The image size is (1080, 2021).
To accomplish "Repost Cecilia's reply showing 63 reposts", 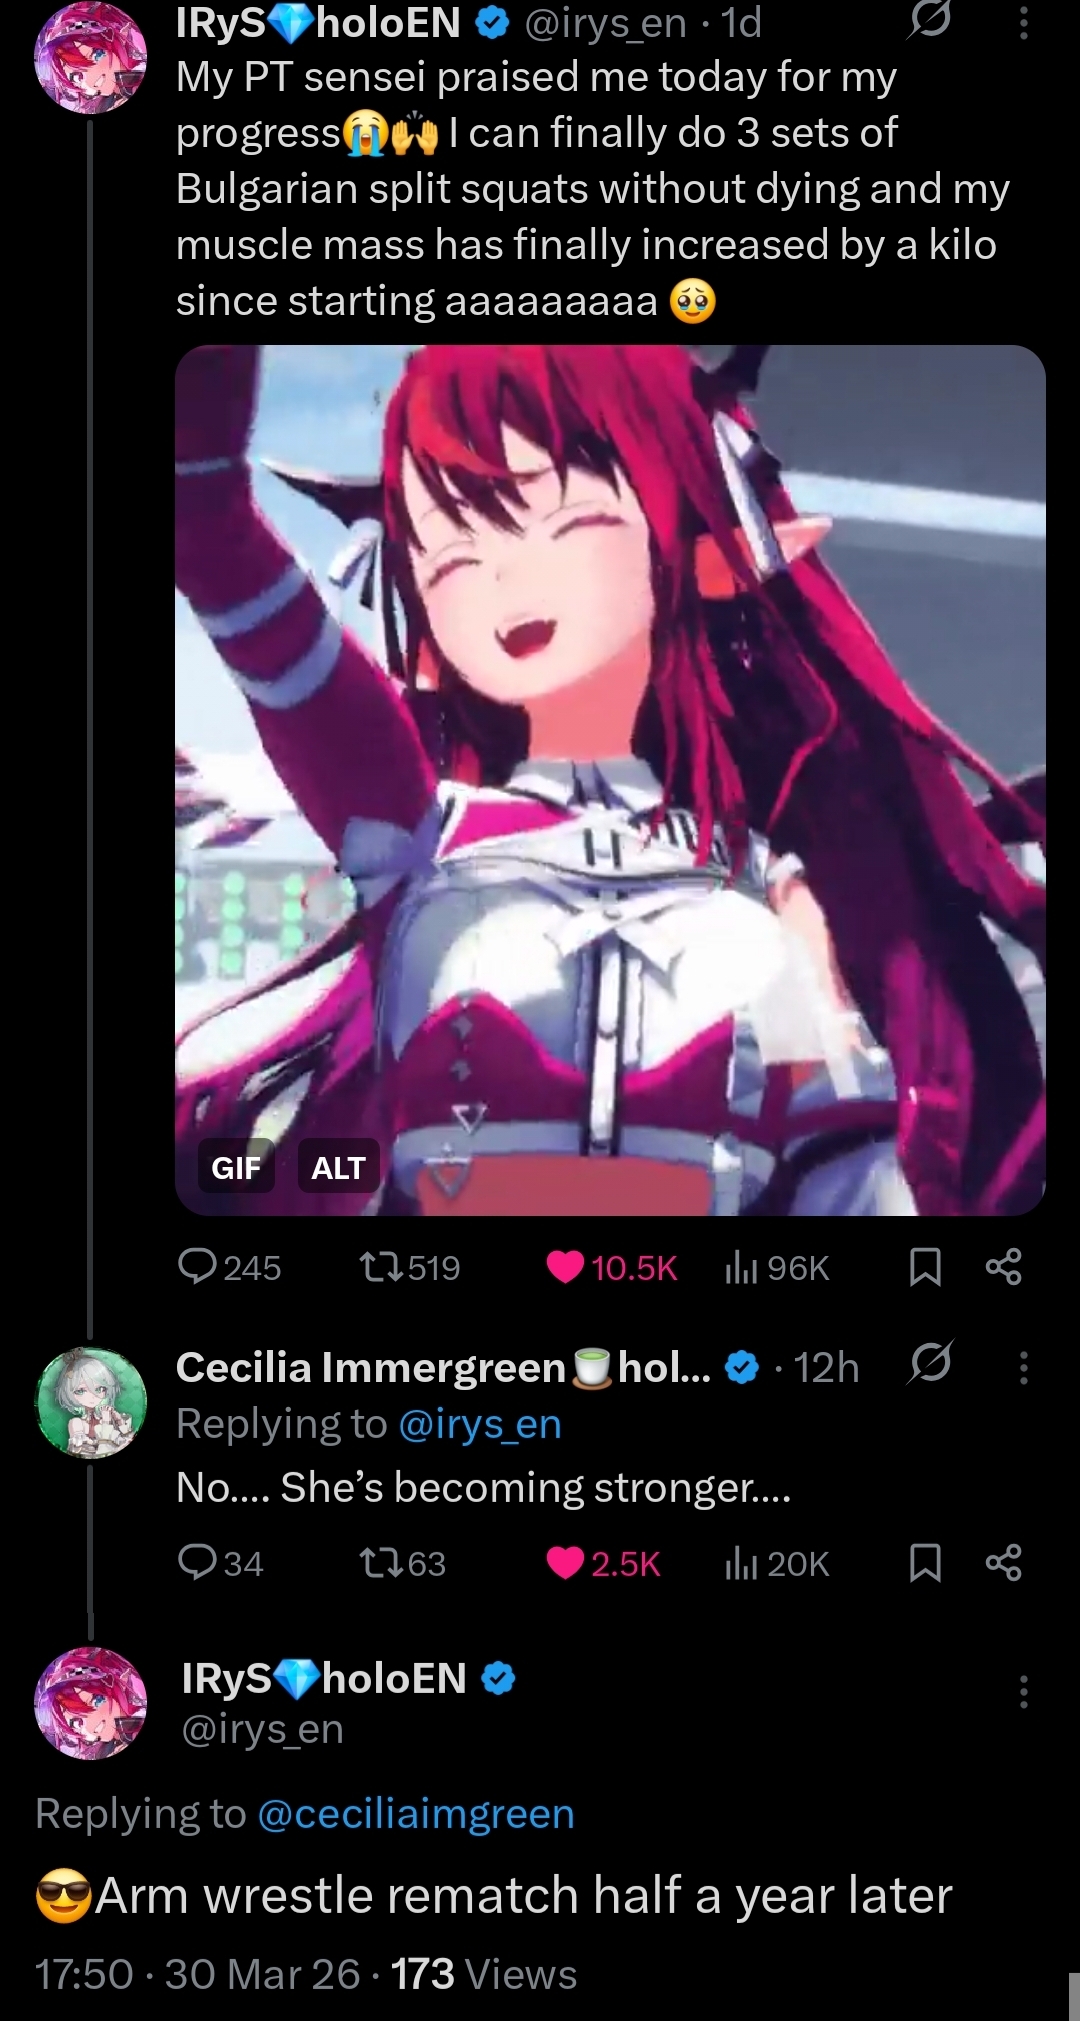I will click(x=403, y=1562).
